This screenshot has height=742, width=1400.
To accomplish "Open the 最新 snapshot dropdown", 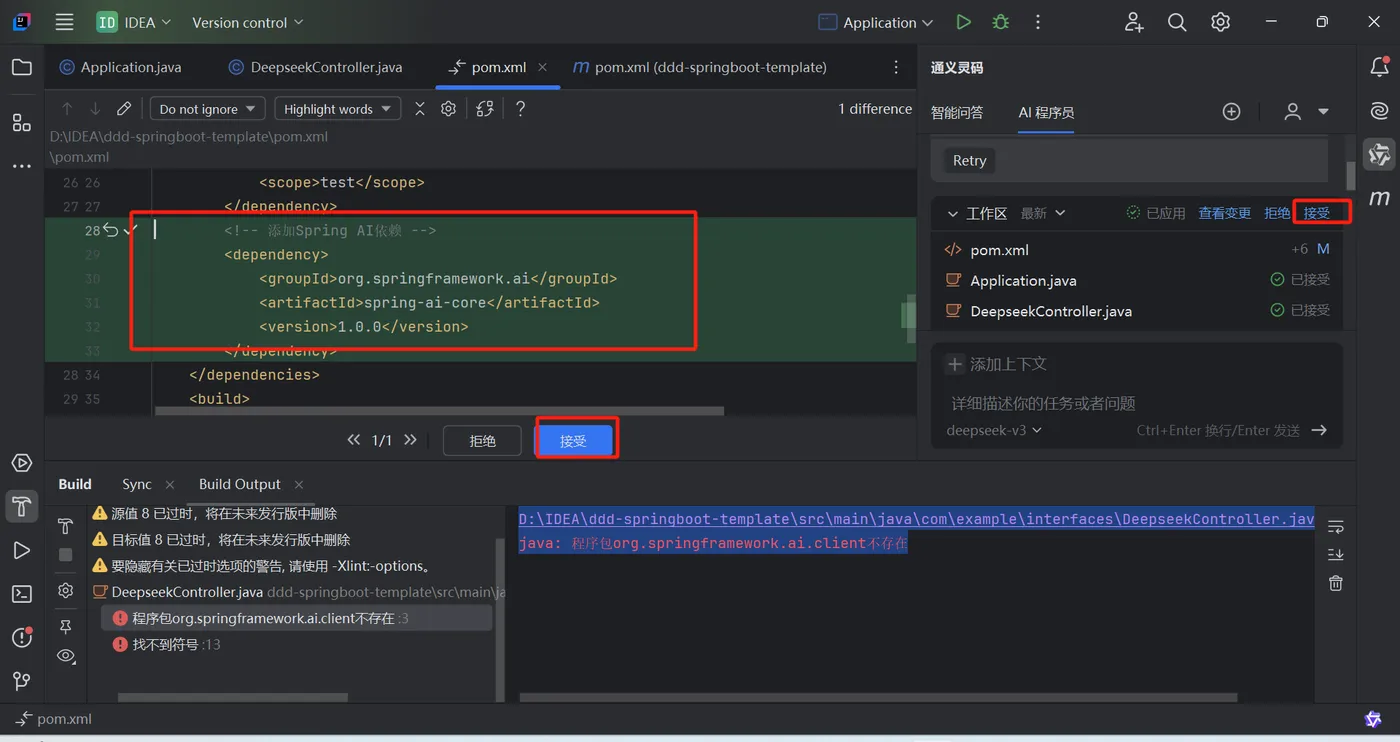I will (1043, 213).
